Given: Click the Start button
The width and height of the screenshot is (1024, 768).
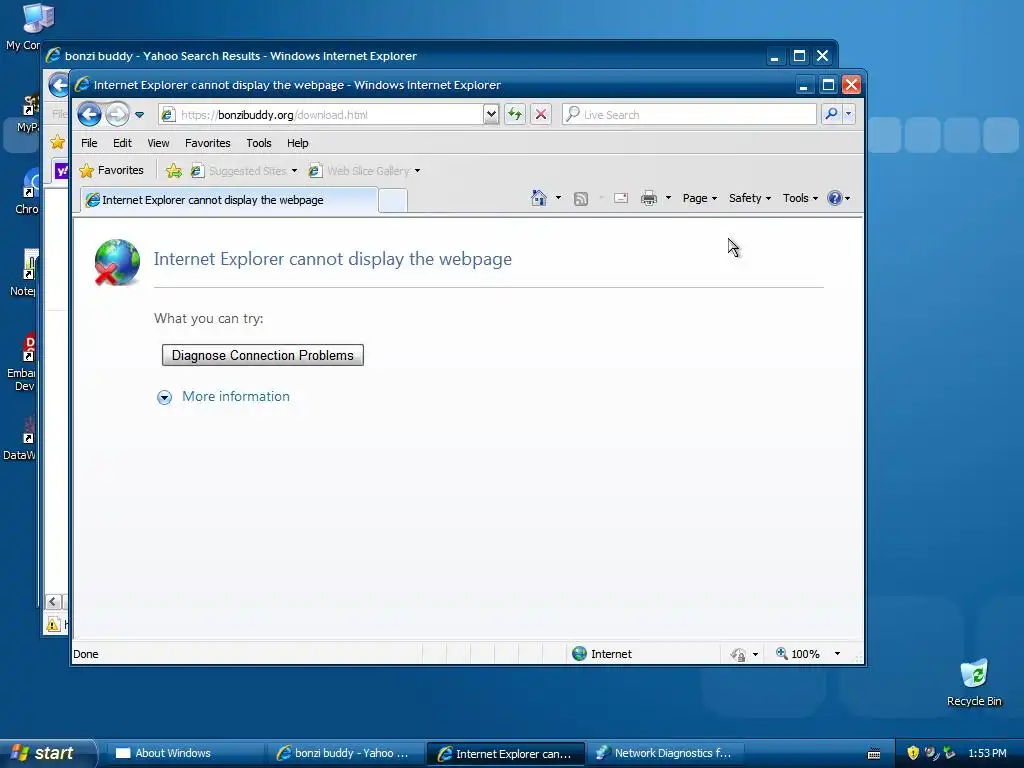Looking at the screenshot, I should [x=46, y=753].
